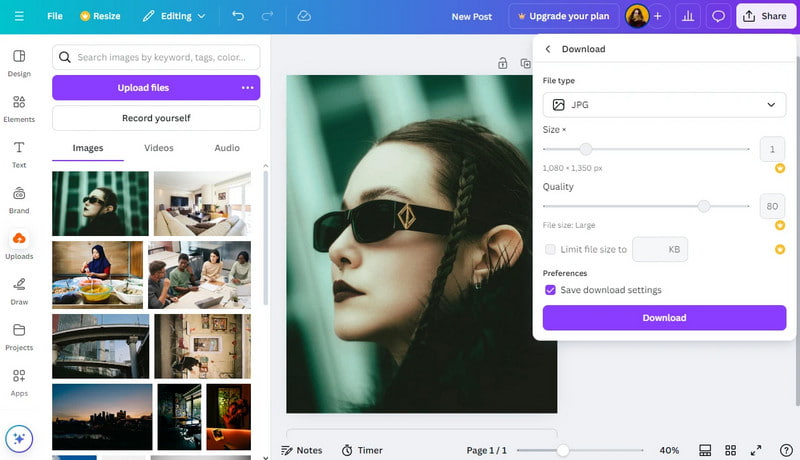Open the analytics bar chart icon

pos(688,16)
